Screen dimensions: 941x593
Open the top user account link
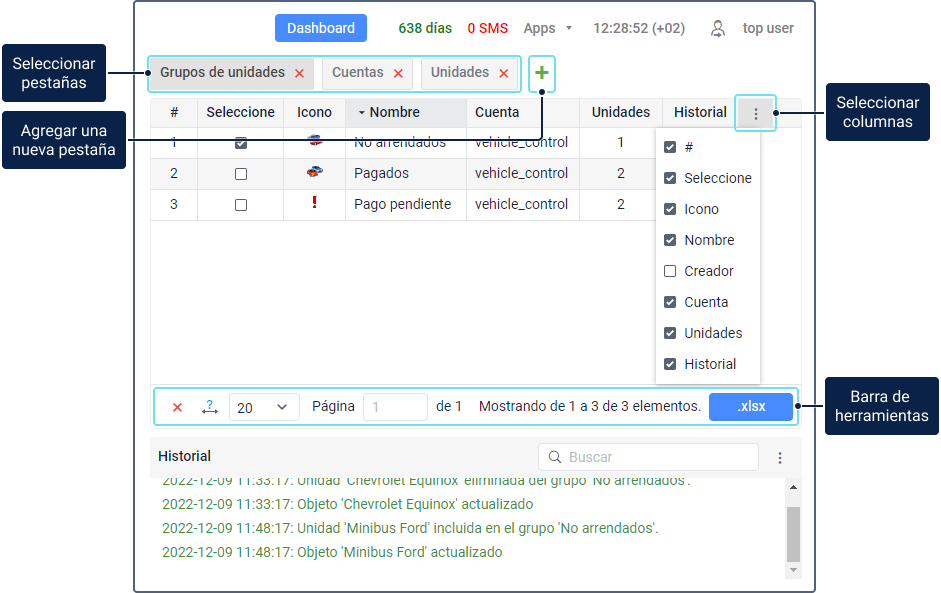[768, 28]
